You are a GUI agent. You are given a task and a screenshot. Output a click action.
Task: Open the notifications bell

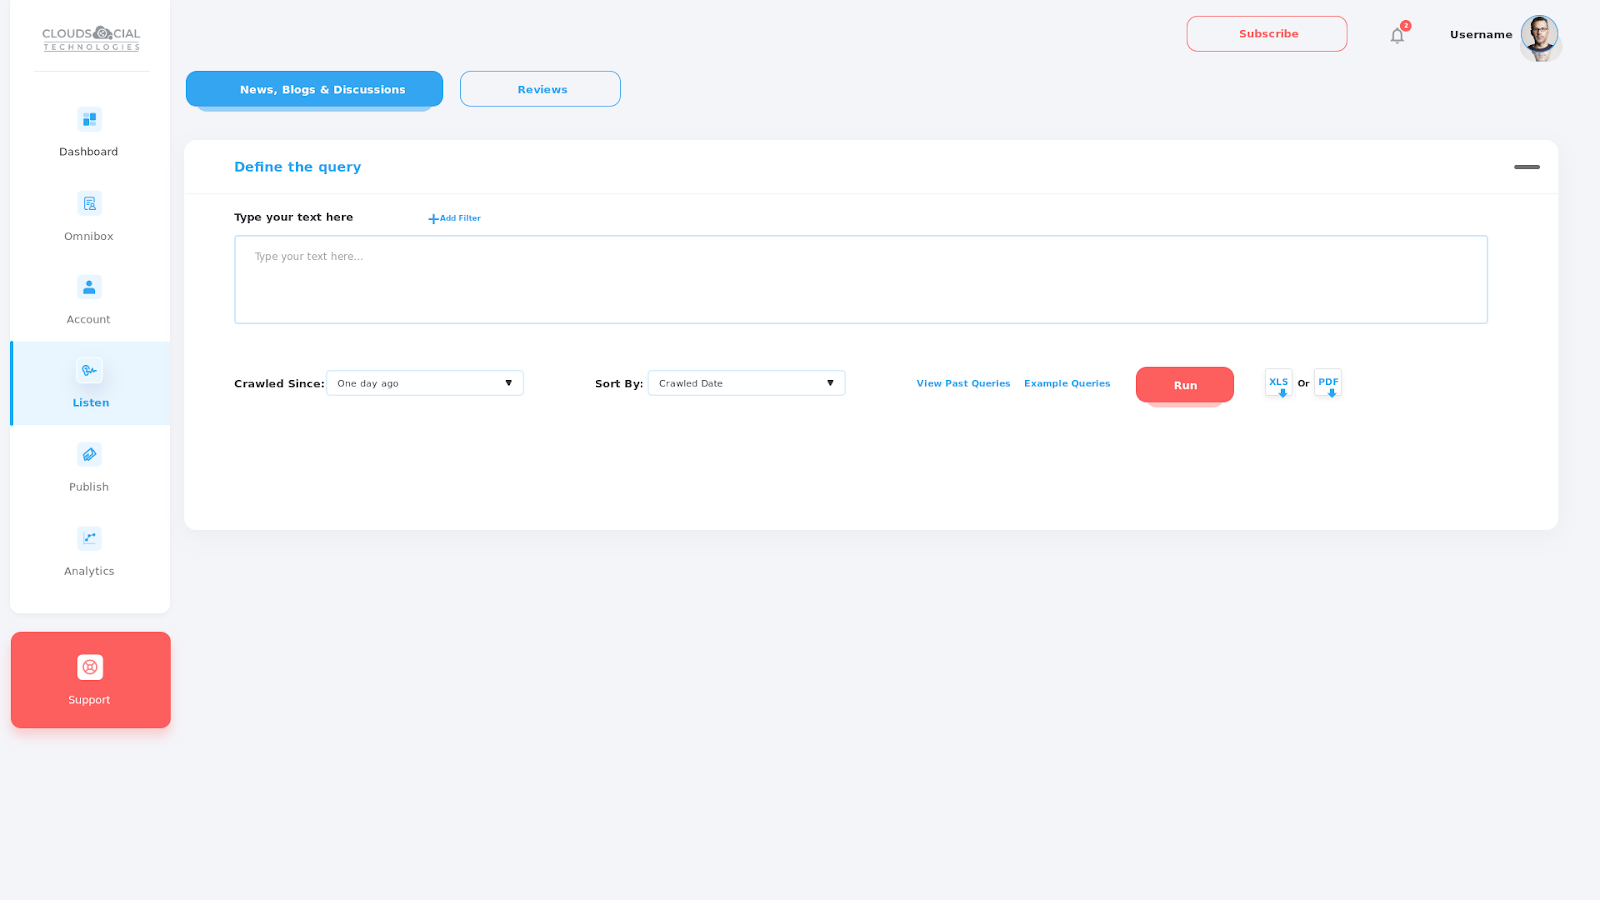(1397, 36)
